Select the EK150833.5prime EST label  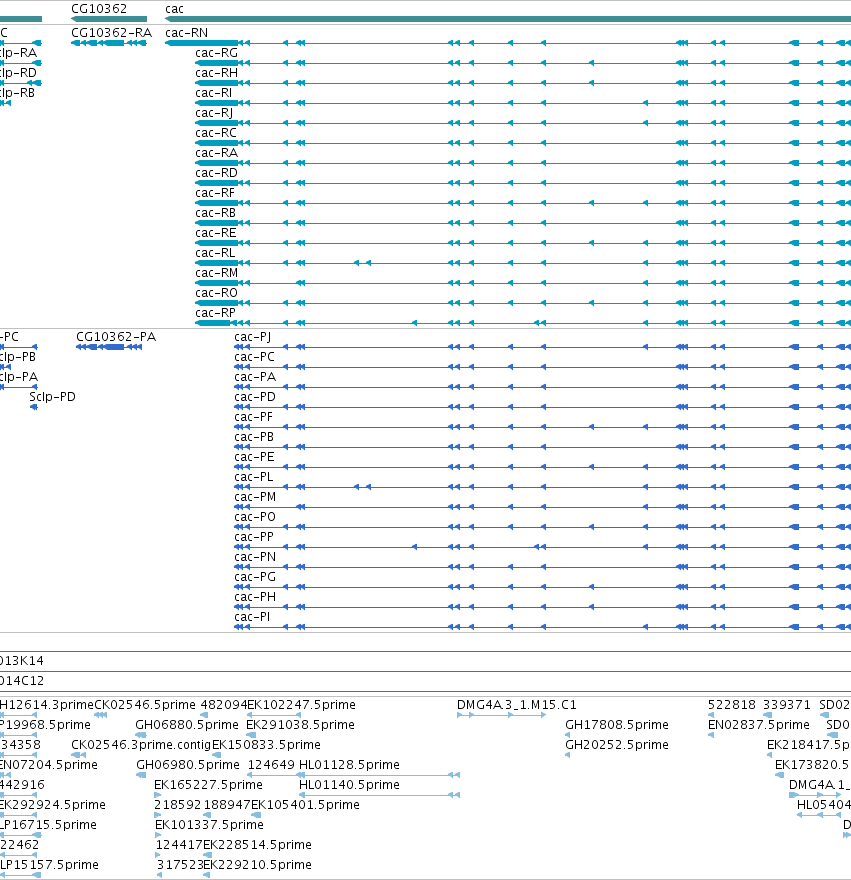267,745
